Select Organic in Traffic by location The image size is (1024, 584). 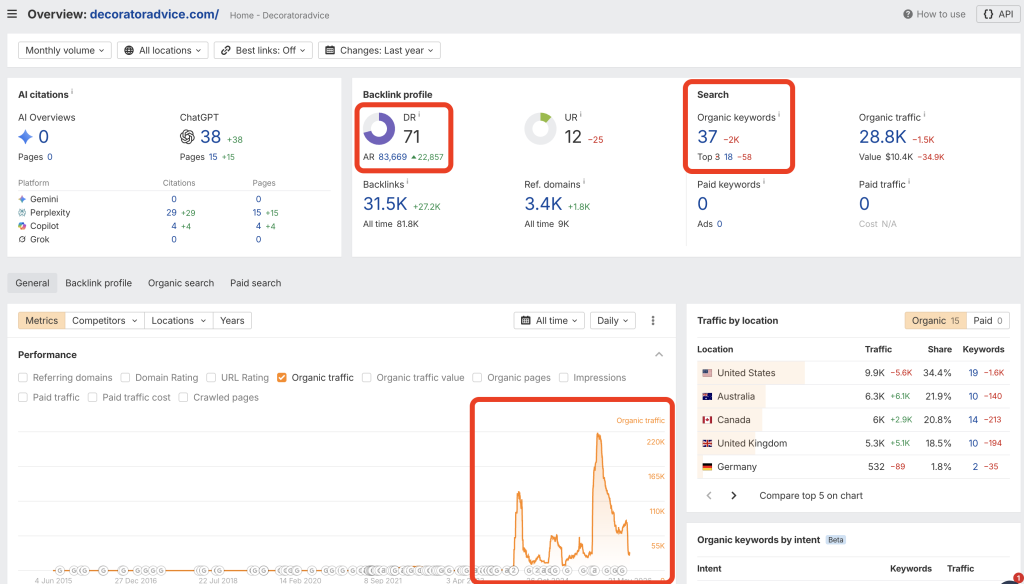(935, 321)
